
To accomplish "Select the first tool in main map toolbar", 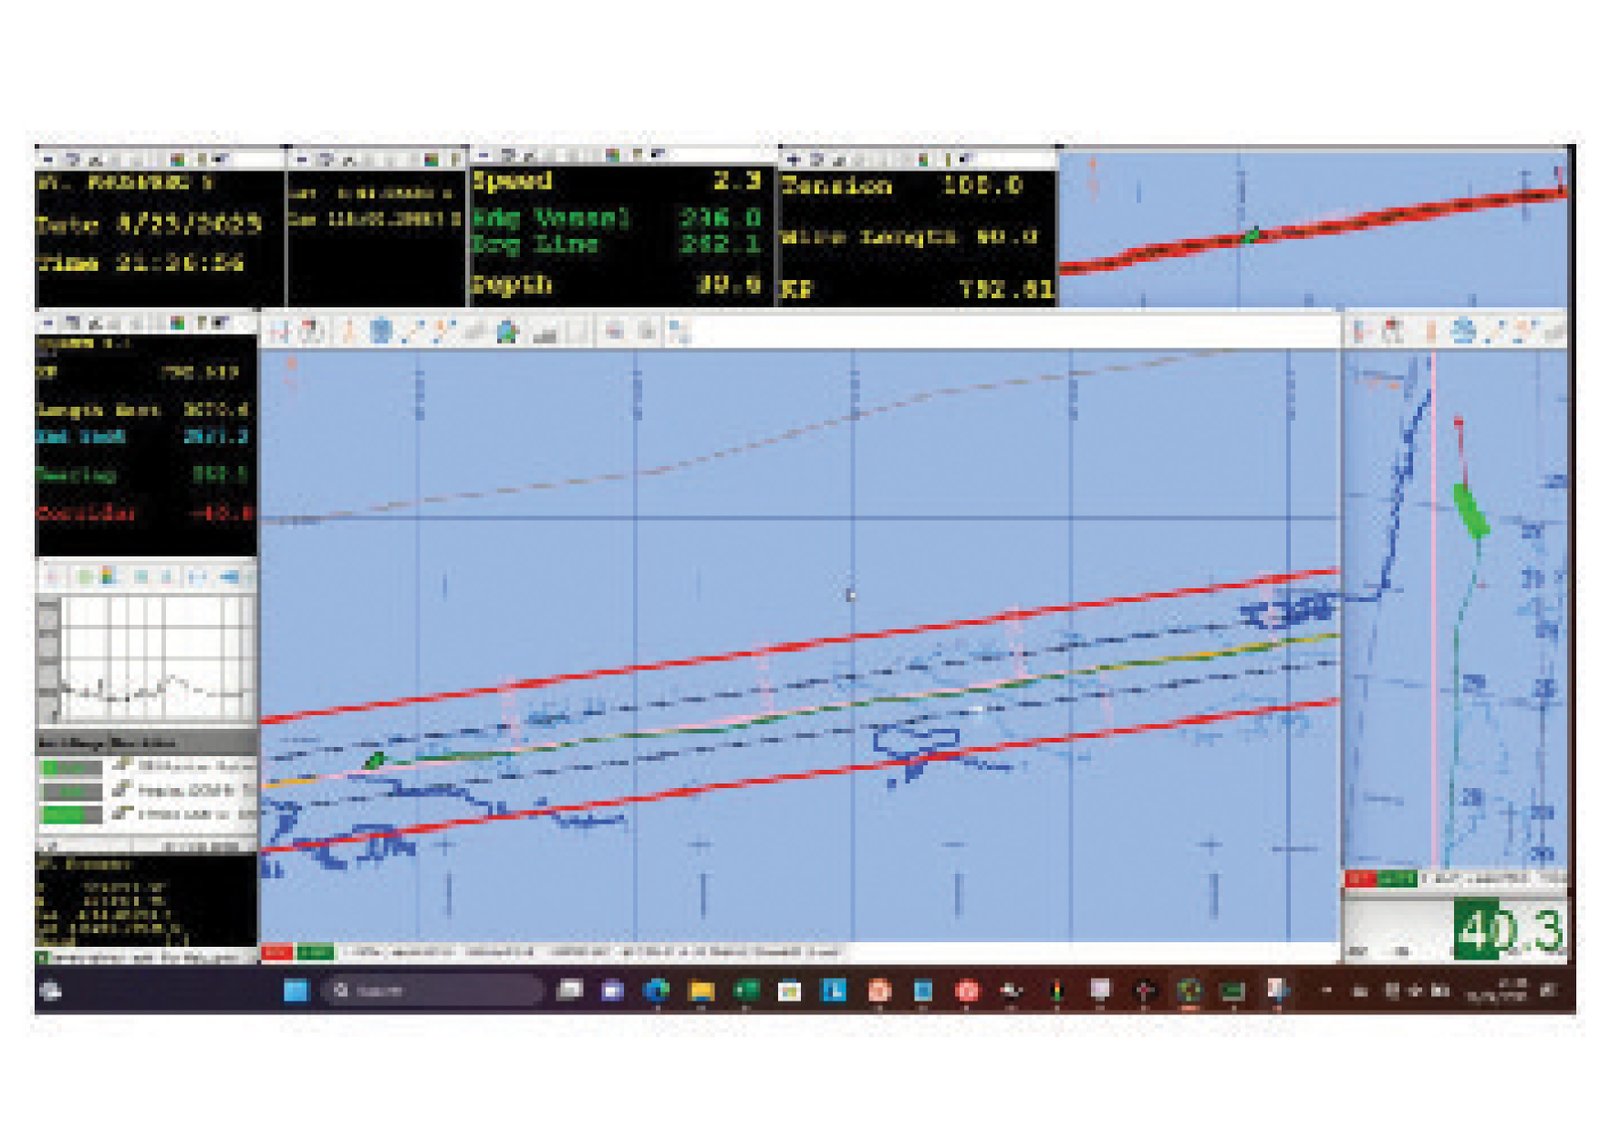I will (x=280, y=331).
